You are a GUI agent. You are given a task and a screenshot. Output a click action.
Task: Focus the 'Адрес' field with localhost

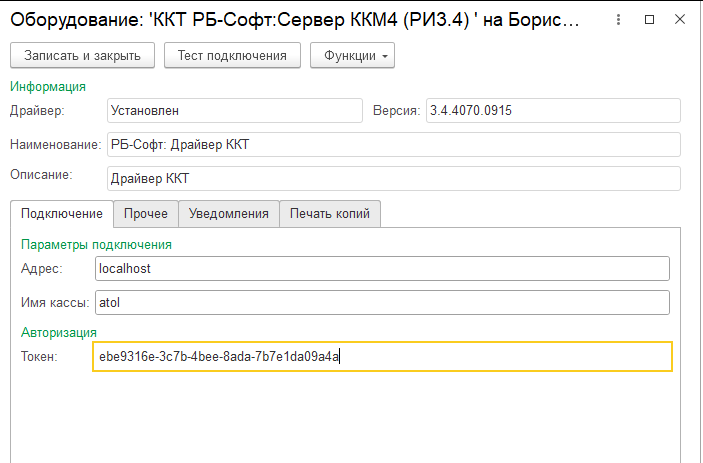(x=382, y=268)
